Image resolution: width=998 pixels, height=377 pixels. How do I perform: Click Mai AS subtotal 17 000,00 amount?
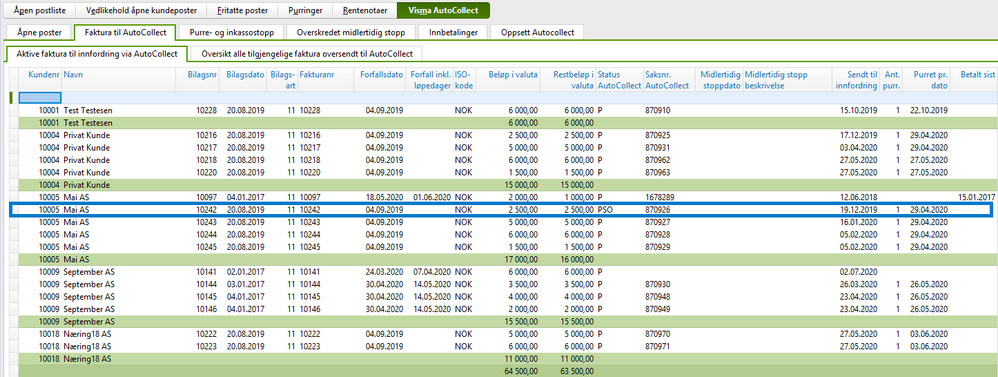[x=522, y=259]
